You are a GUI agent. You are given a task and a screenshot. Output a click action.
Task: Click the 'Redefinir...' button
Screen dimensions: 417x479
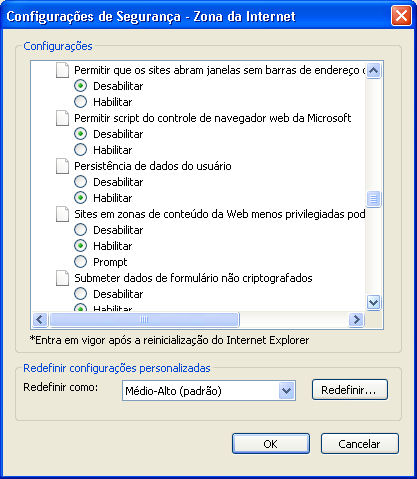coord(350,390)
